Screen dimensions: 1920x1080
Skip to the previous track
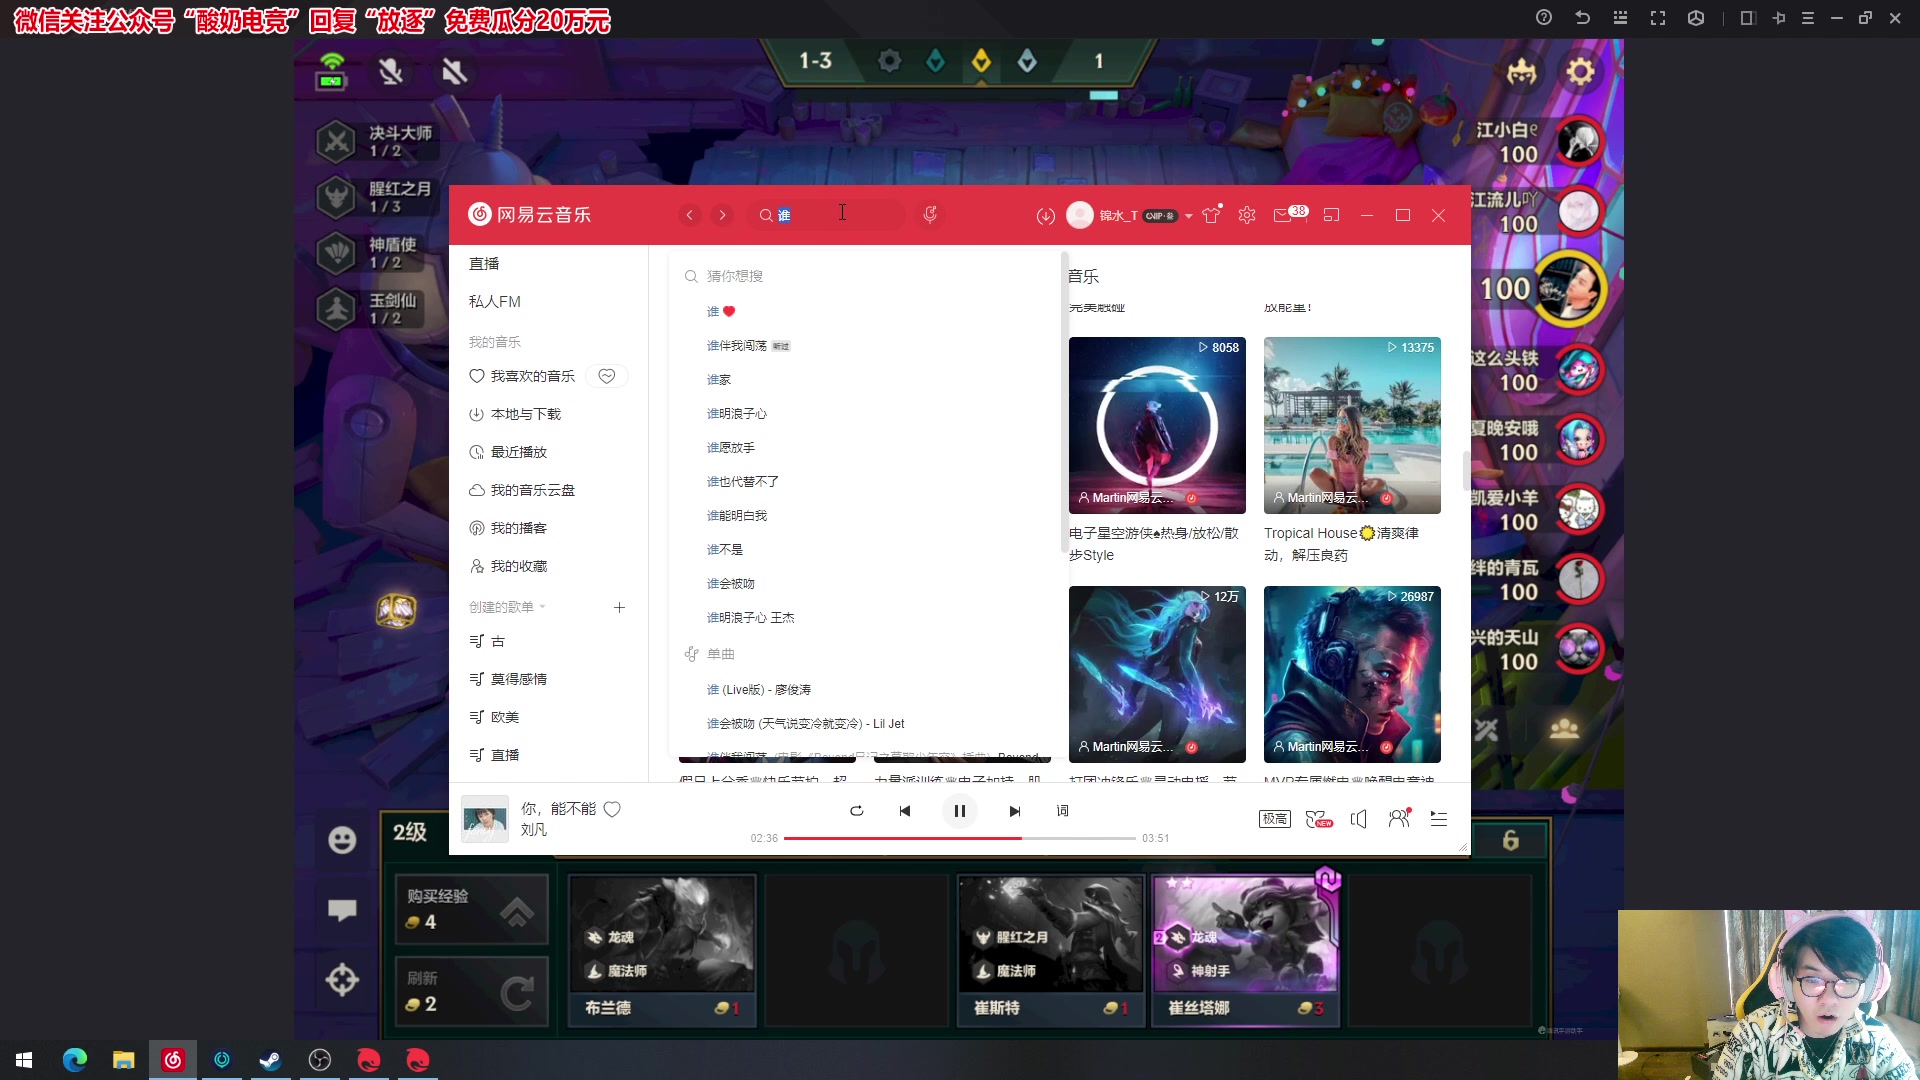[x=905, y=811]
